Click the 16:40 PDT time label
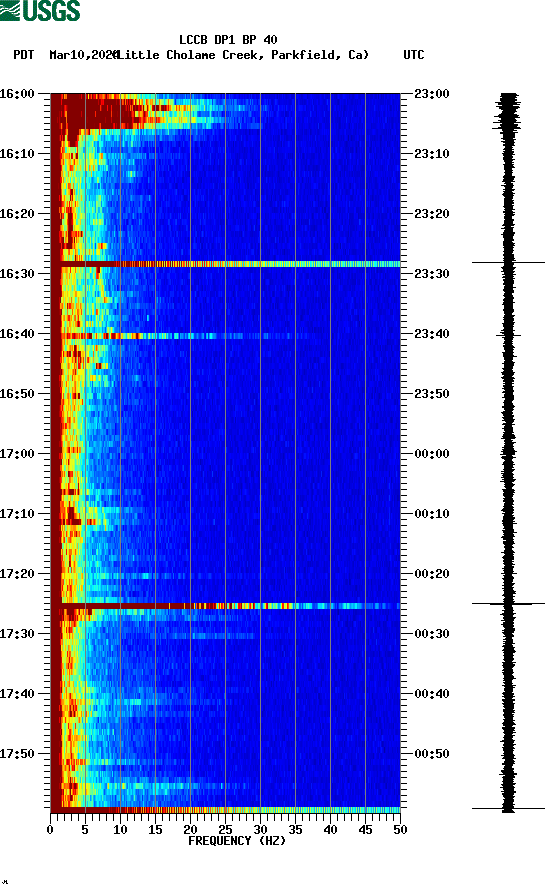Screen dimensions: 552x893 pyautogui.click(x=17, y=334)
